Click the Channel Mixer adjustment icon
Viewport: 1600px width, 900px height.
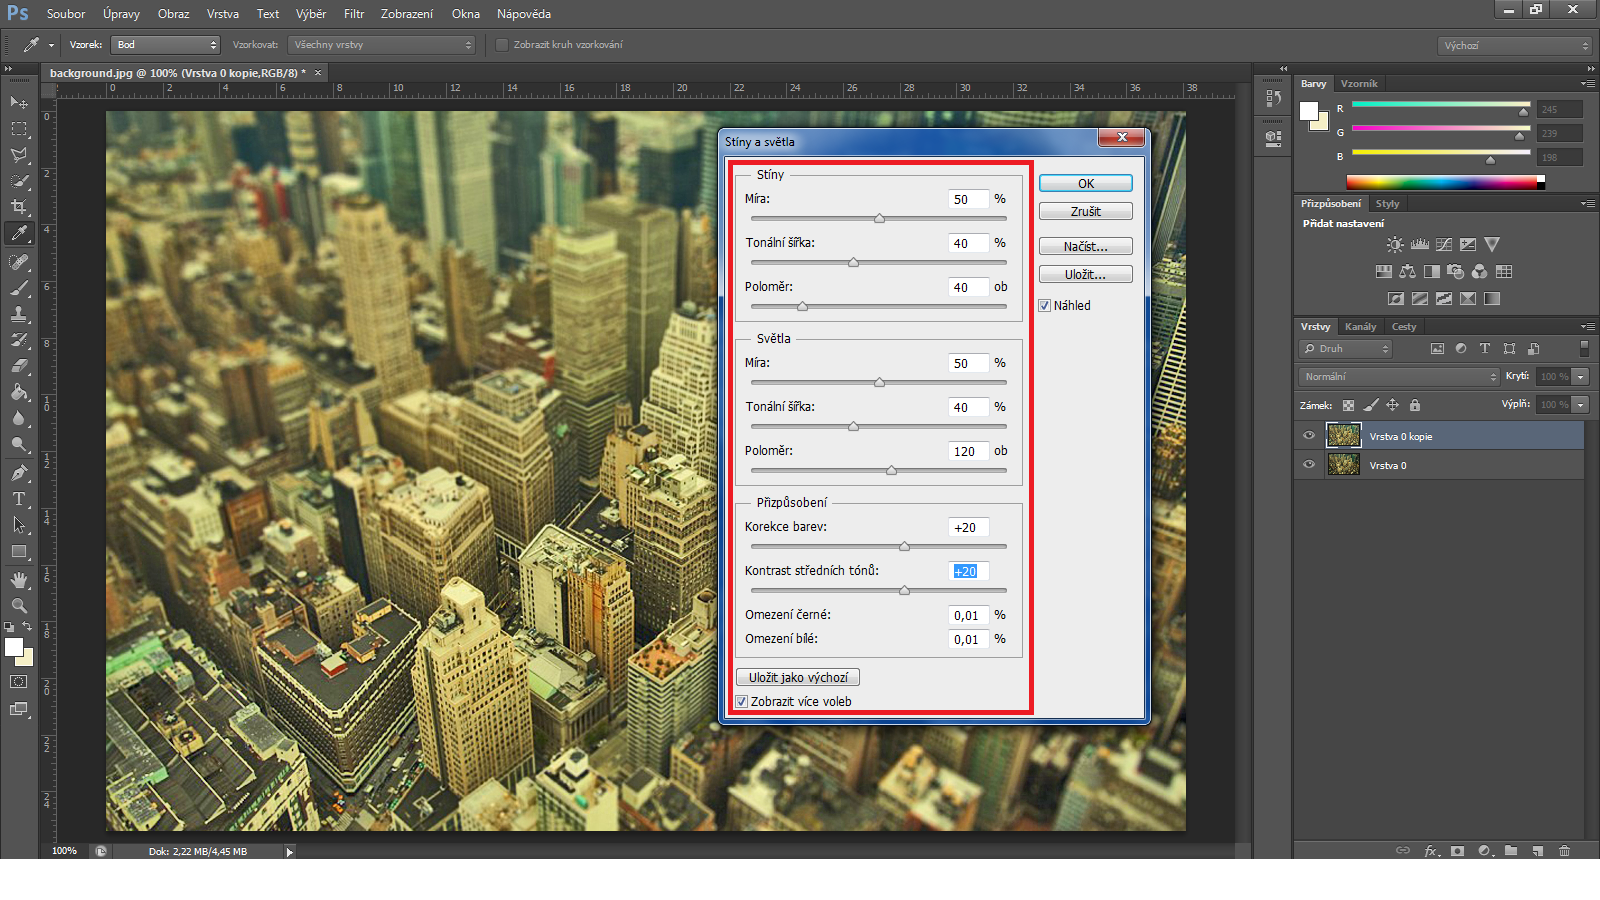pos(1480,271)
